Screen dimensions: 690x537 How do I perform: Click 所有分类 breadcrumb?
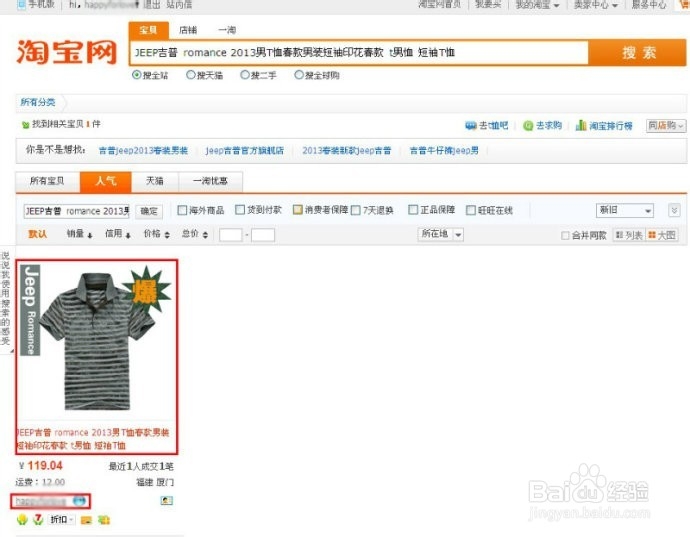[38, 103]
